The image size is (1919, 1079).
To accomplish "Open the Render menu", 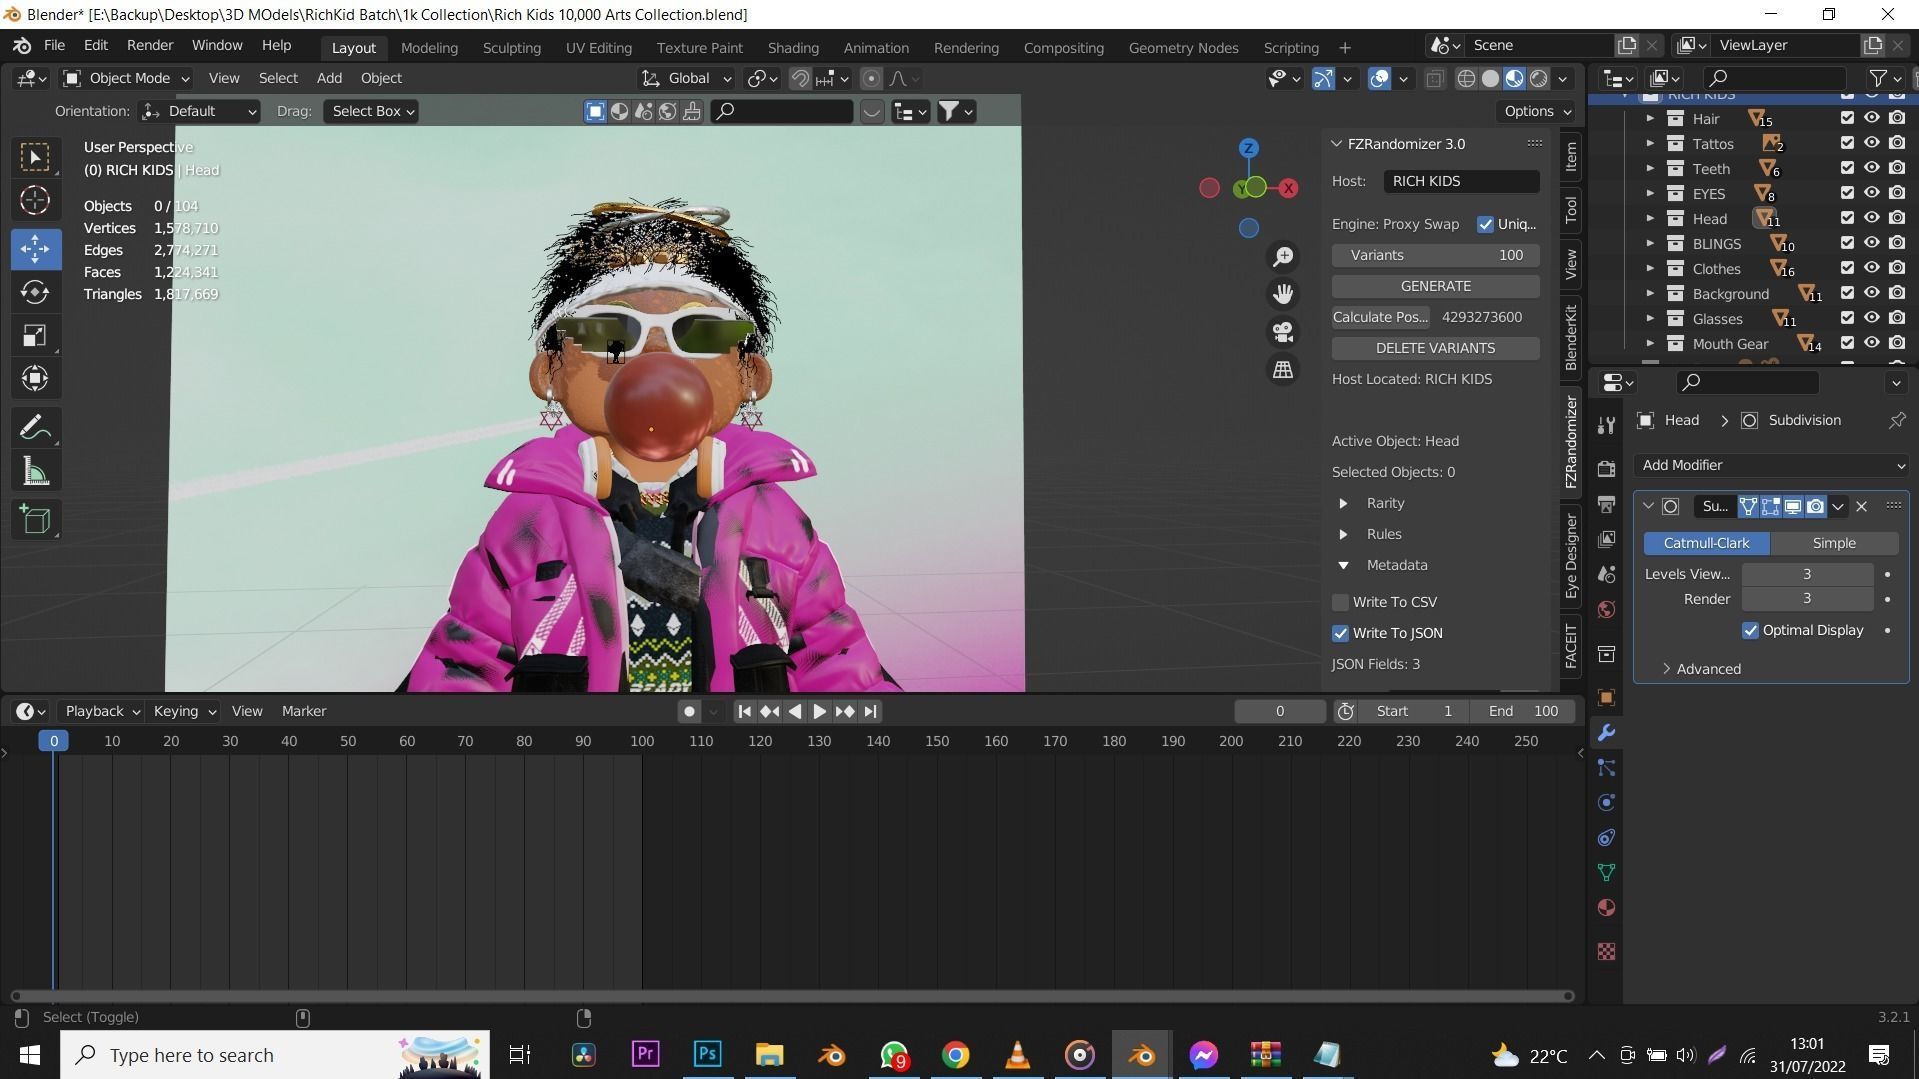I will pyautogui.click(x=150, y=45).
